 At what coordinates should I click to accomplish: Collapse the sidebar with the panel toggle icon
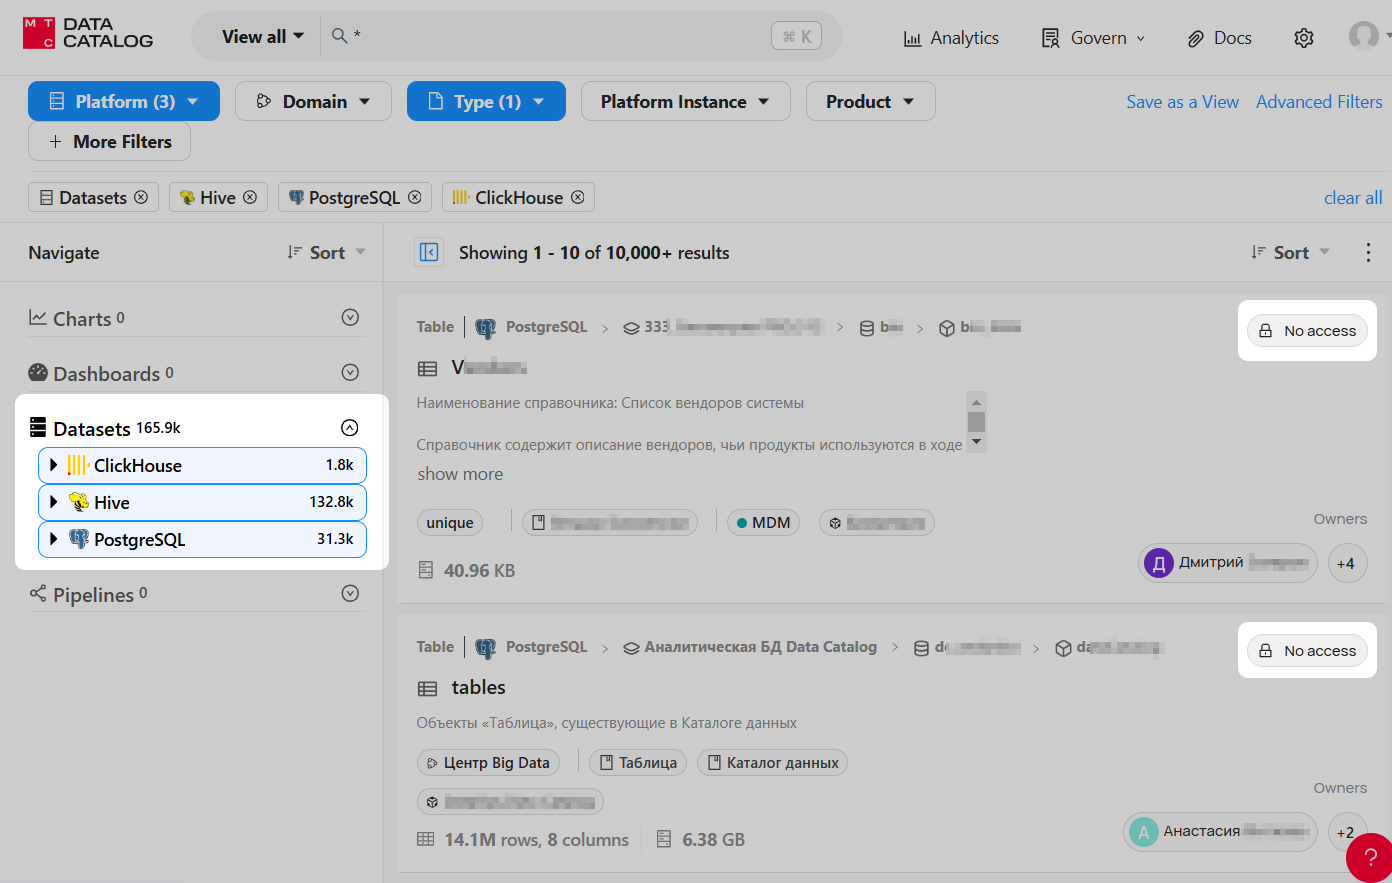pos(429,252)
